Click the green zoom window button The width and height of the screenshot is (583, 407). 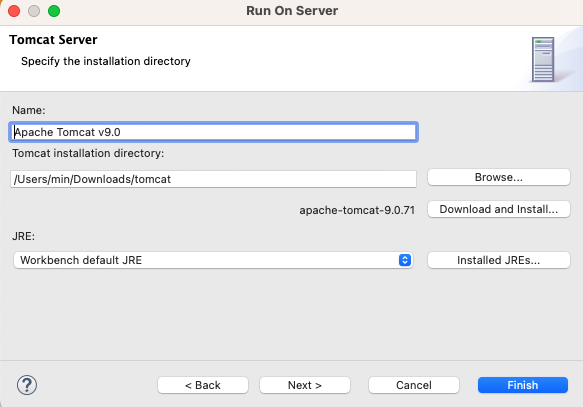54,11
